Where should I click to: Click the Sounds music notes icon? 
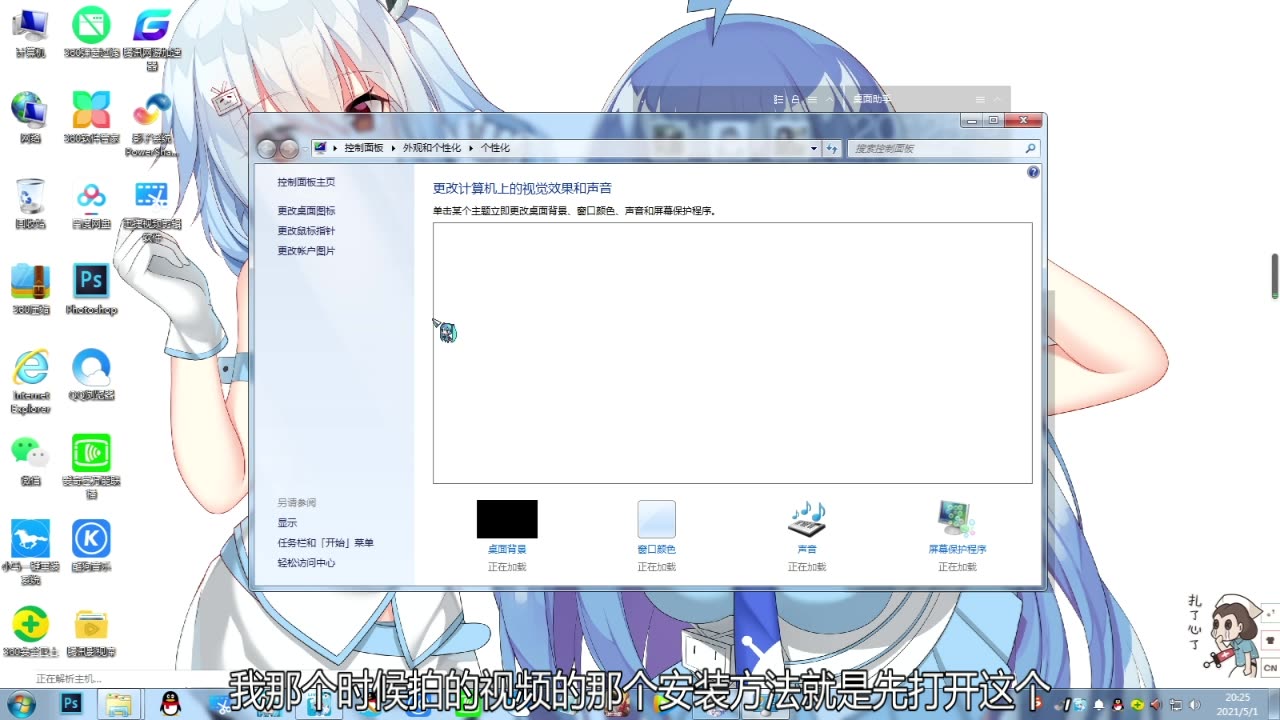[x=807, y=519]
